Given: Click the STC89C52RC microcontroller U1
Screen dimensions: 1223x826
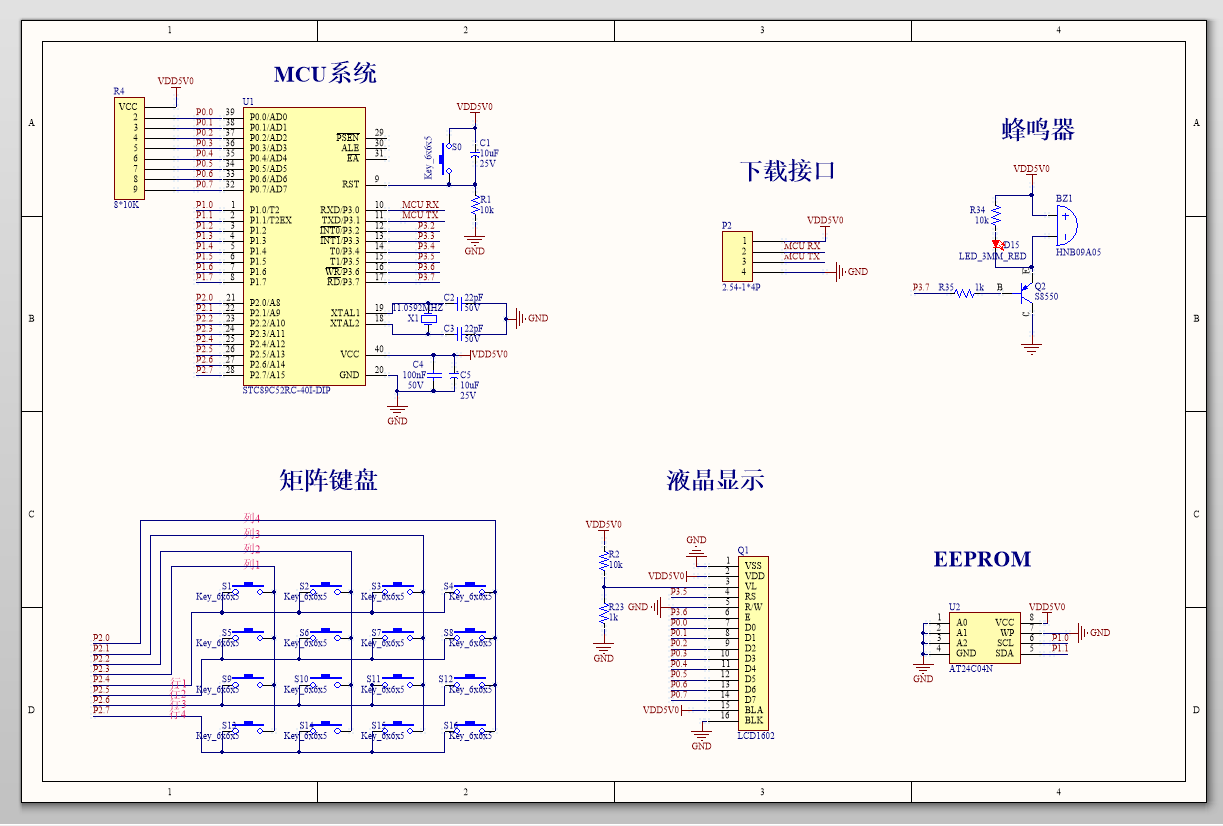Looking at the screenshot, I should pyautogui.click(x=305, y=245).
